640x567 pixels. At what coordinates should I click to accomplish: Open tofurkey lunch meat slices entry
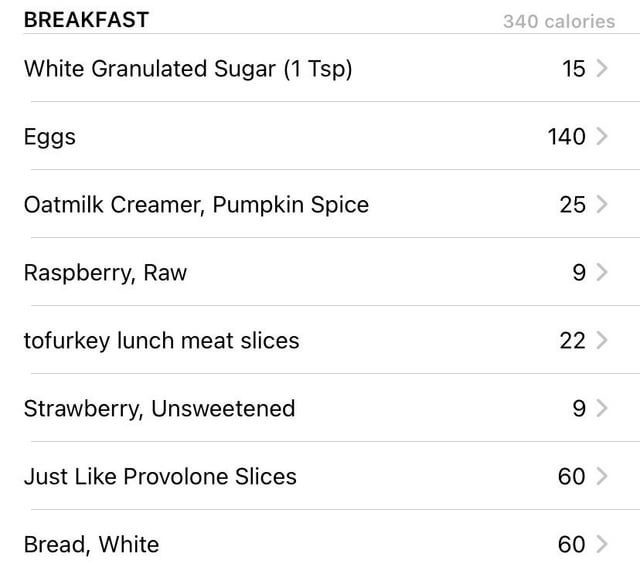320,340
